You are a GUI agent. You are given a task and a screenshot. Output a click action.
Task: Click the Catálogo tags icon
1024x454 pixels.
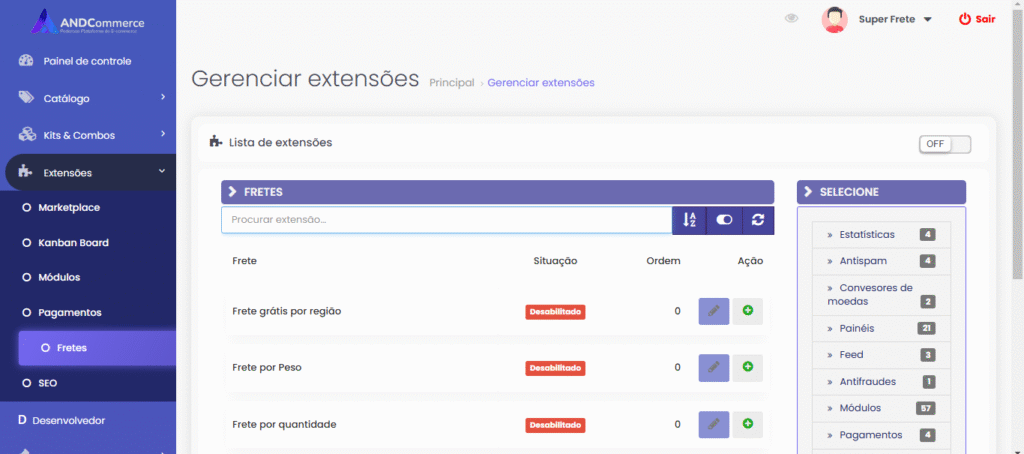26,98
